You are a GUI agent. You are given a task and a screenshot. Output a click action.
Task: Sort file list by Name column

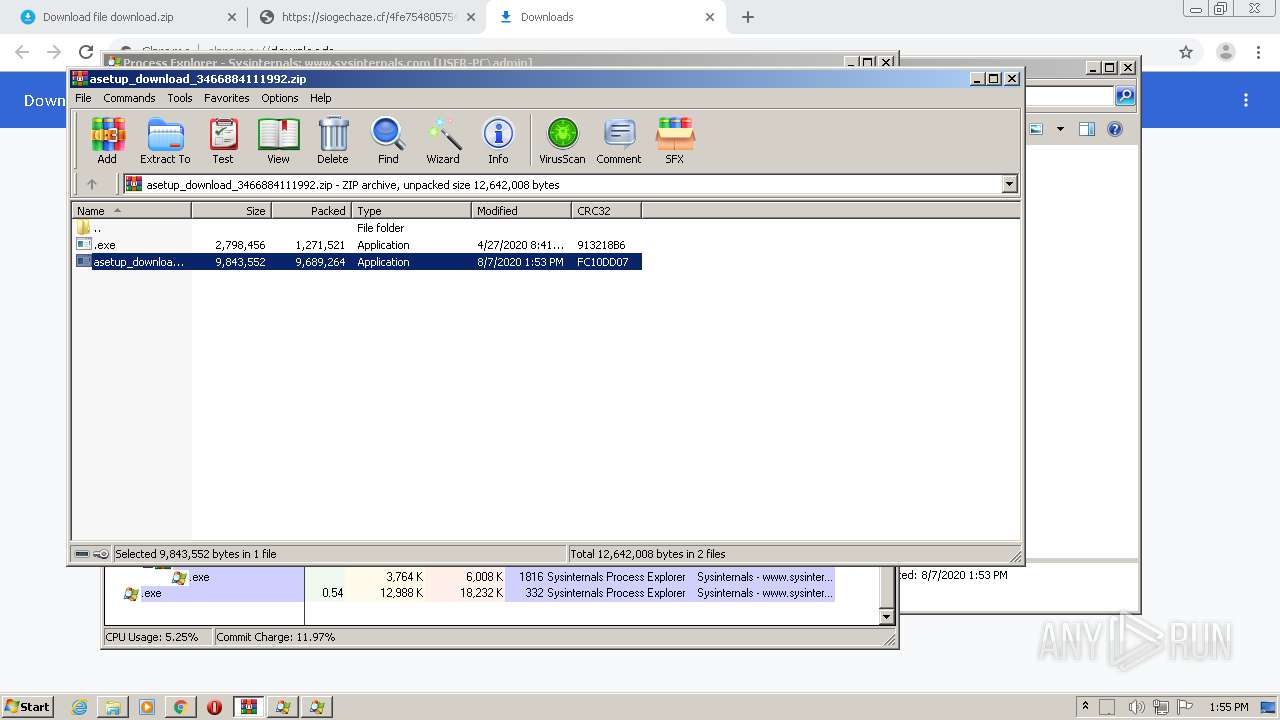131,210
